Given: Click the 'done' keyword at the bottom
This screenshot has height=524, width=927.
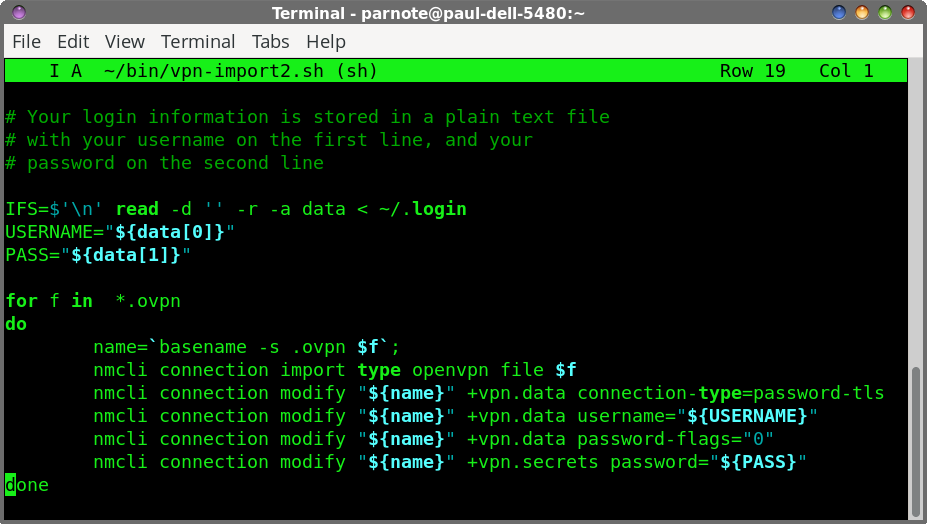Looking at the screenshot, I should coord(27,485).
